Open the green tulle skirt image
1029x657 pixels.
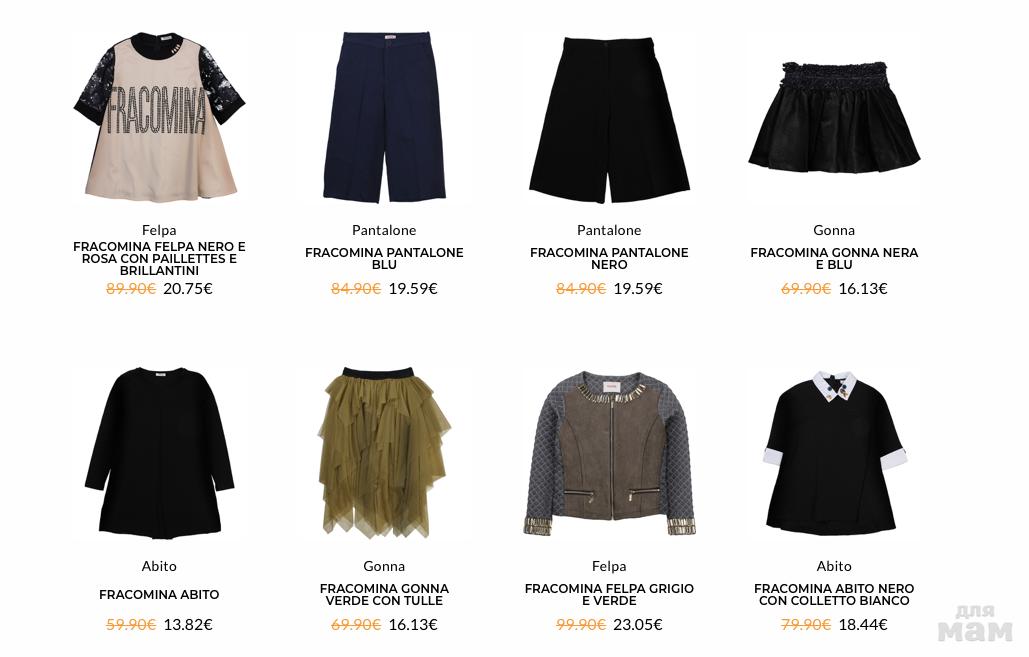pos(384,452)
